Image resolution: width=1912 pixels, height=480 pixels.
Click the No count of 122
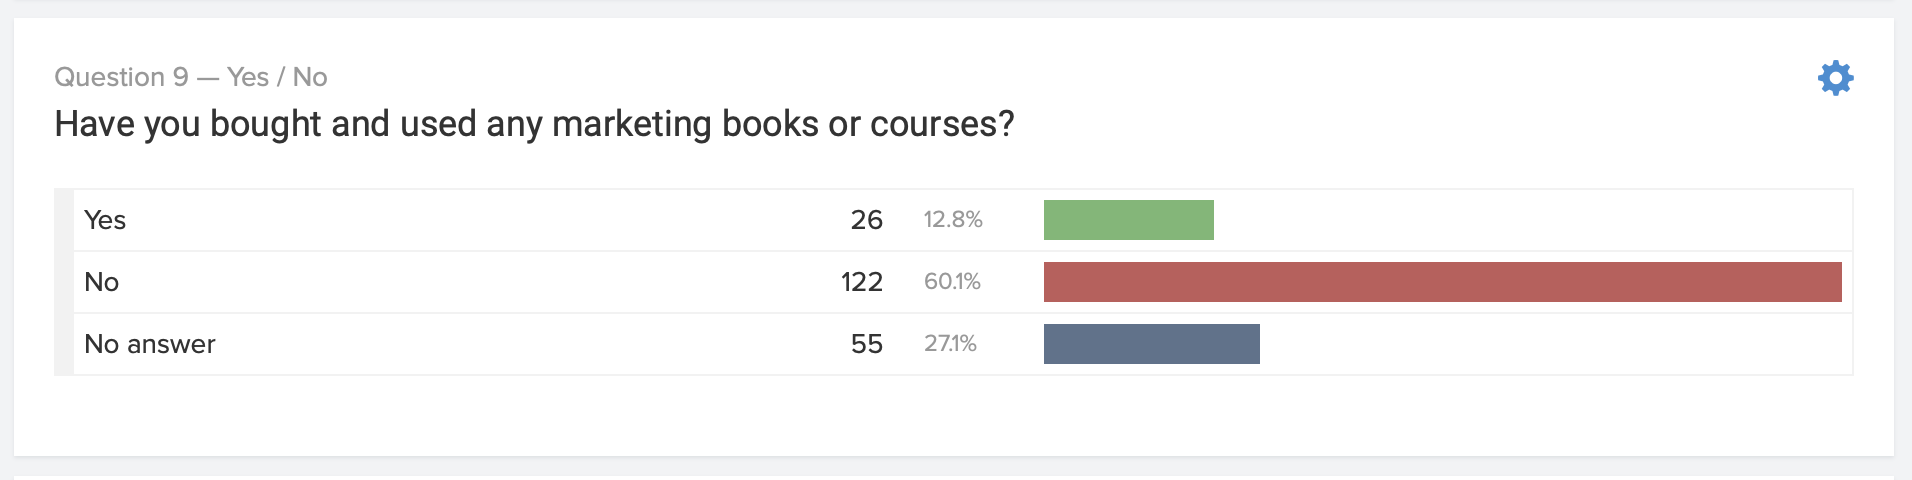click(x=861, y=282)
